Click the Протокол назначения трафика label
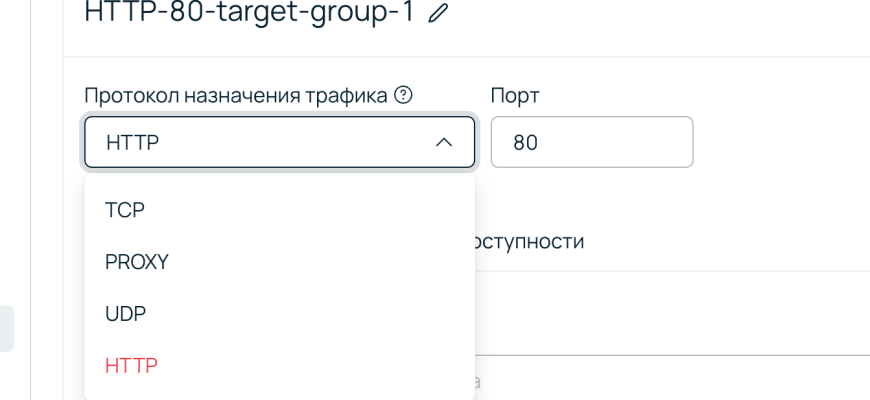870x400 pixels. [237, 95]
